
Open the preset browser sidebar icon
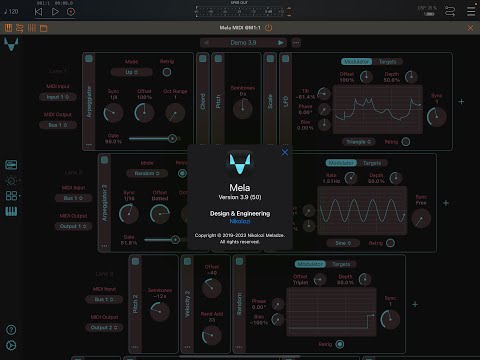pos(11,165)
